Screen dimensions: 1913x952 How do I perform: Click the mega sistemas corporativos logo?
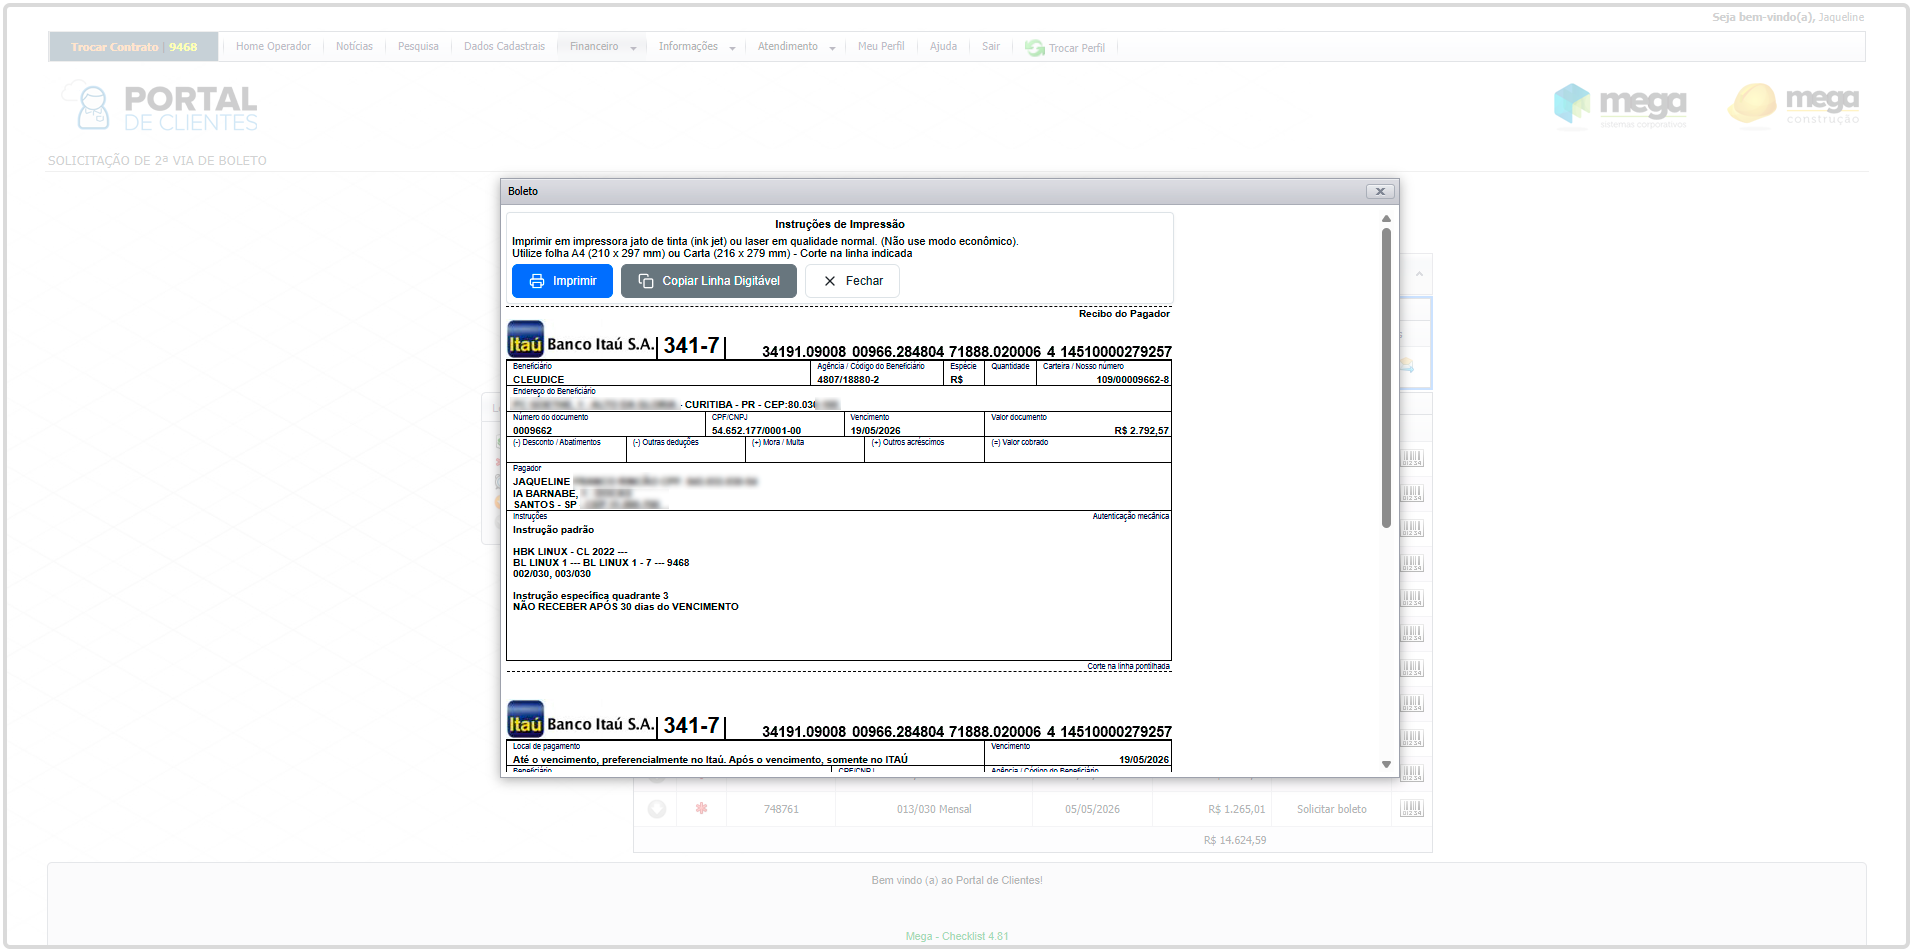1620,105
